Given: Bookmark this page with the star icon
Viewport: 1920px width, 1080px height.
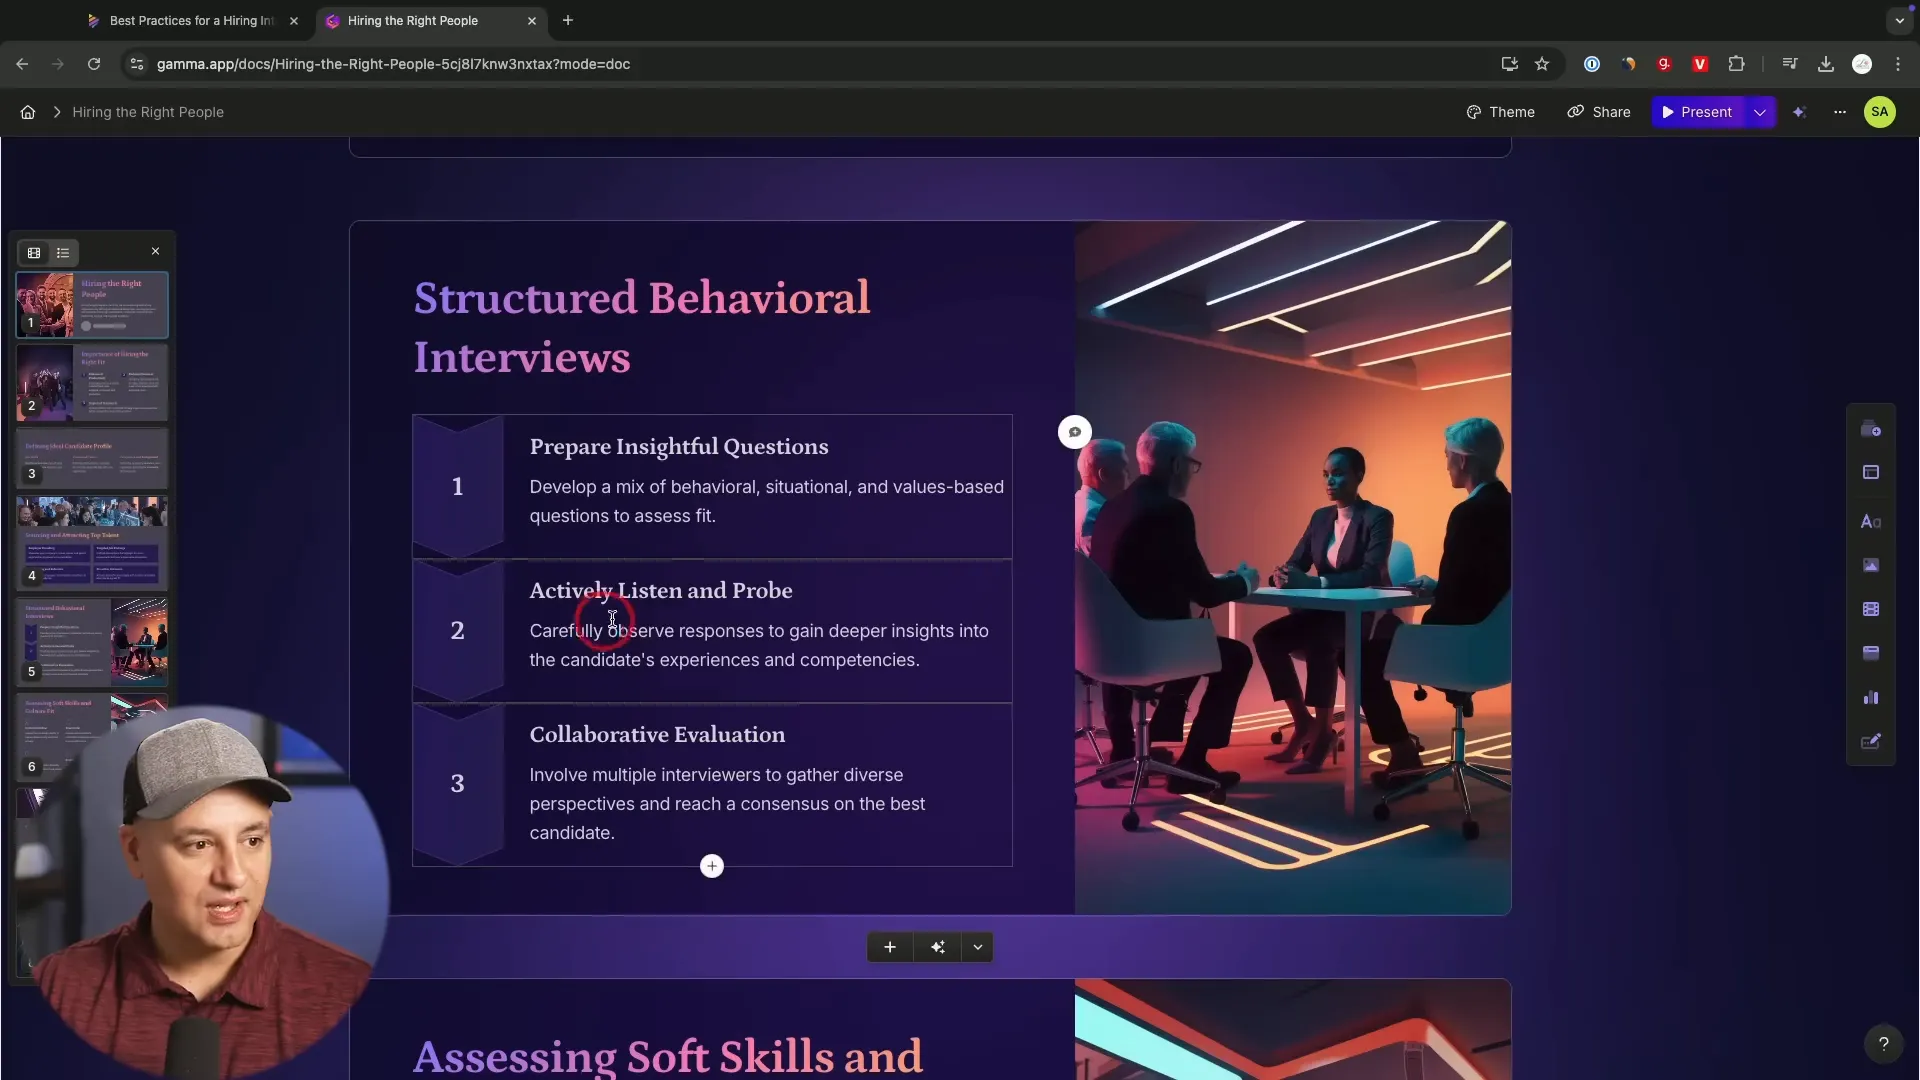Looking at the screenshot, I should (1541, 64).
